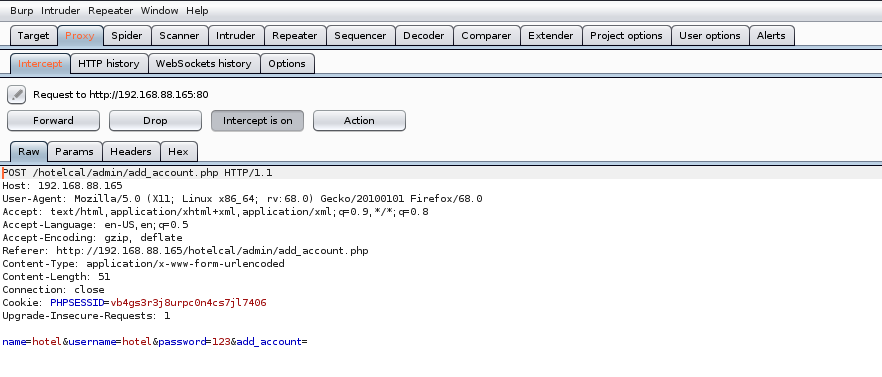Forward the intercepted request
The height and width of the screenshot is (377, 882).
(53, 120)
